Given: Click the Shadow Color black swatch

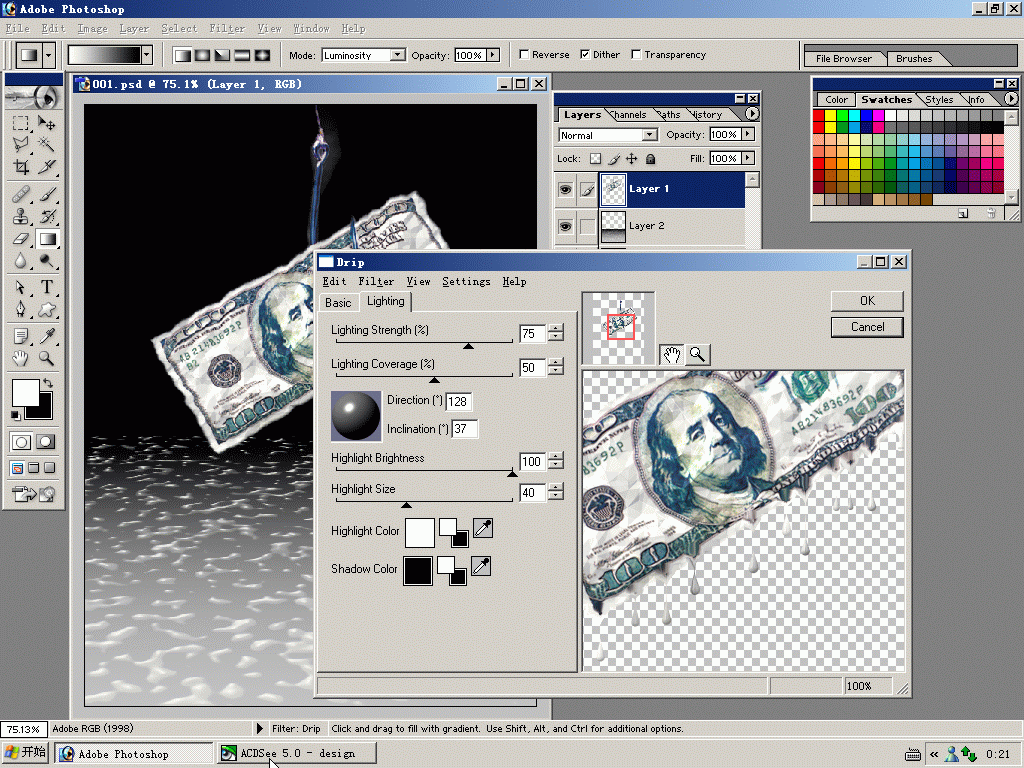Looking at the screenshot, I should [417, 571].
